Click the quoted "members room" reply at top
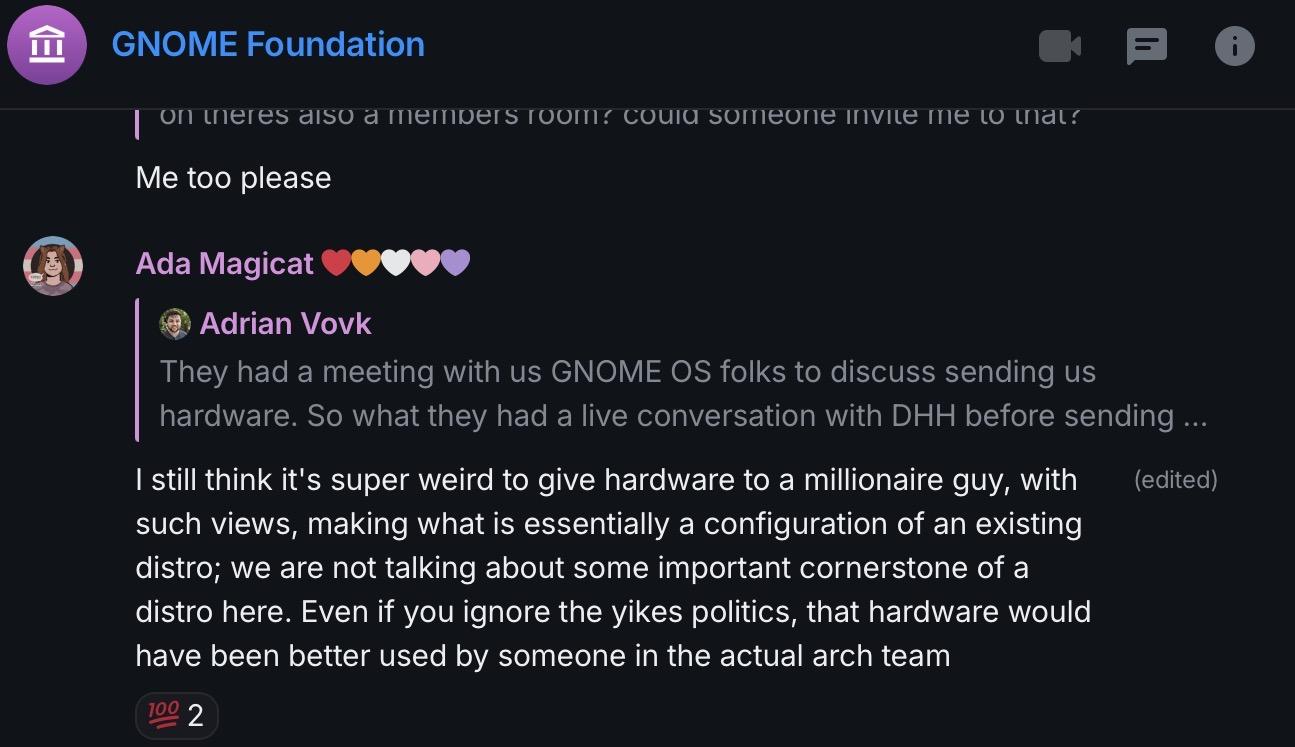1295x747 pixels. click(620, 118)
